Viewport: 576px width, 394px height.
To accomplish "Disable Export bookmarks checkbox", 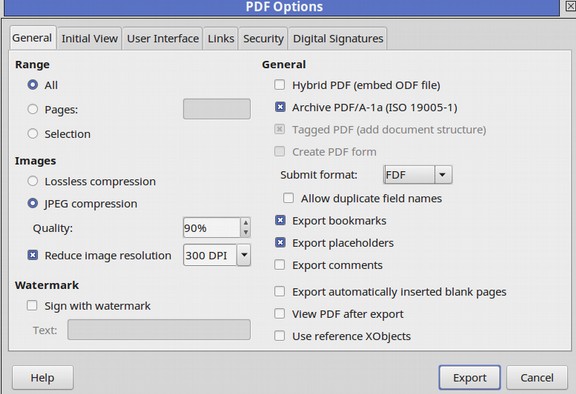I will click(280, 220).
